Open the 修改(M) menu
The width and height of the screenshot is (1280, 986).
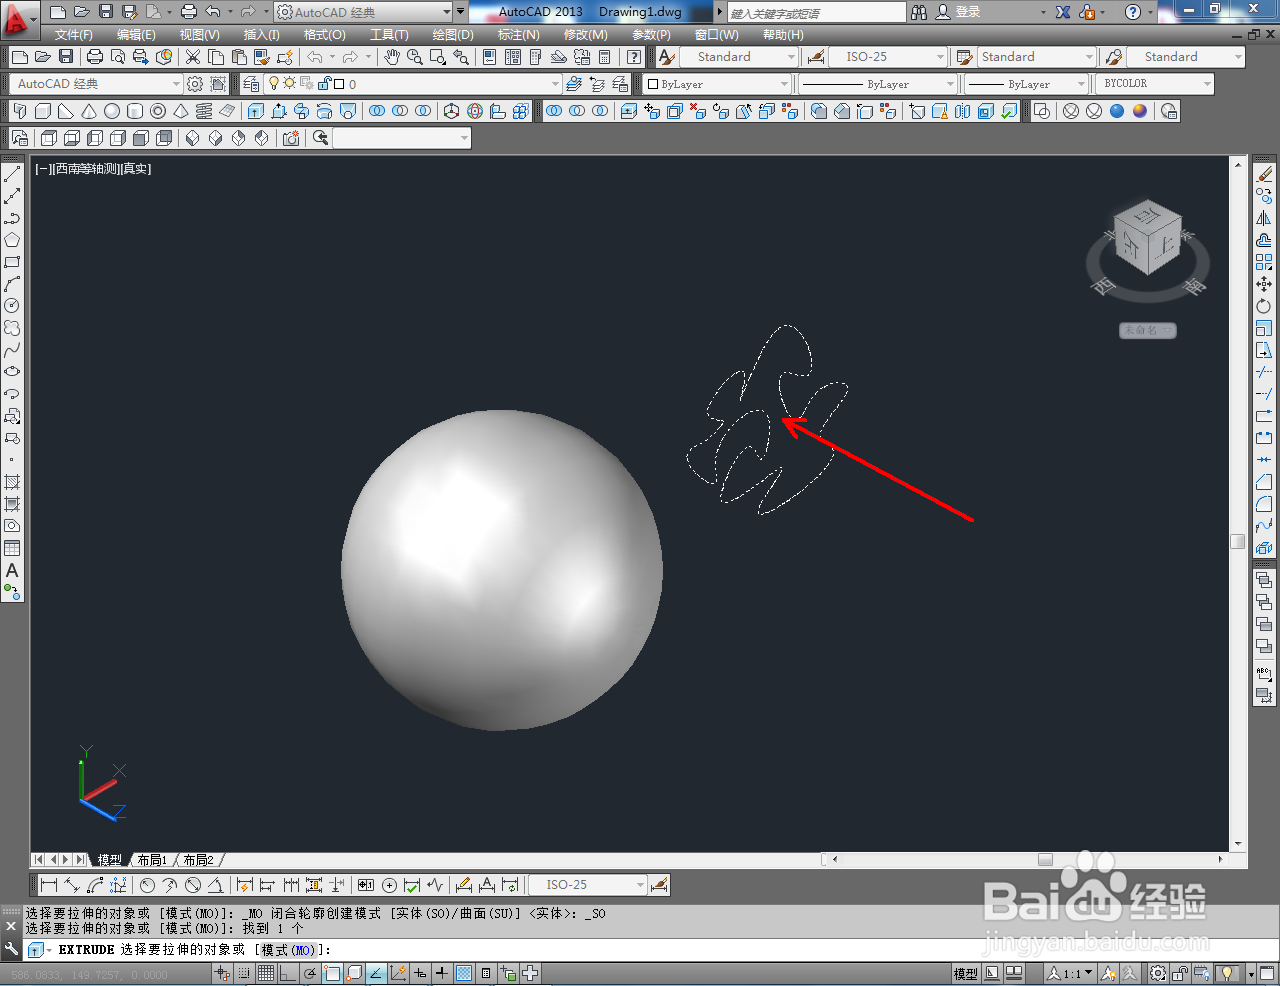(586, 35)
